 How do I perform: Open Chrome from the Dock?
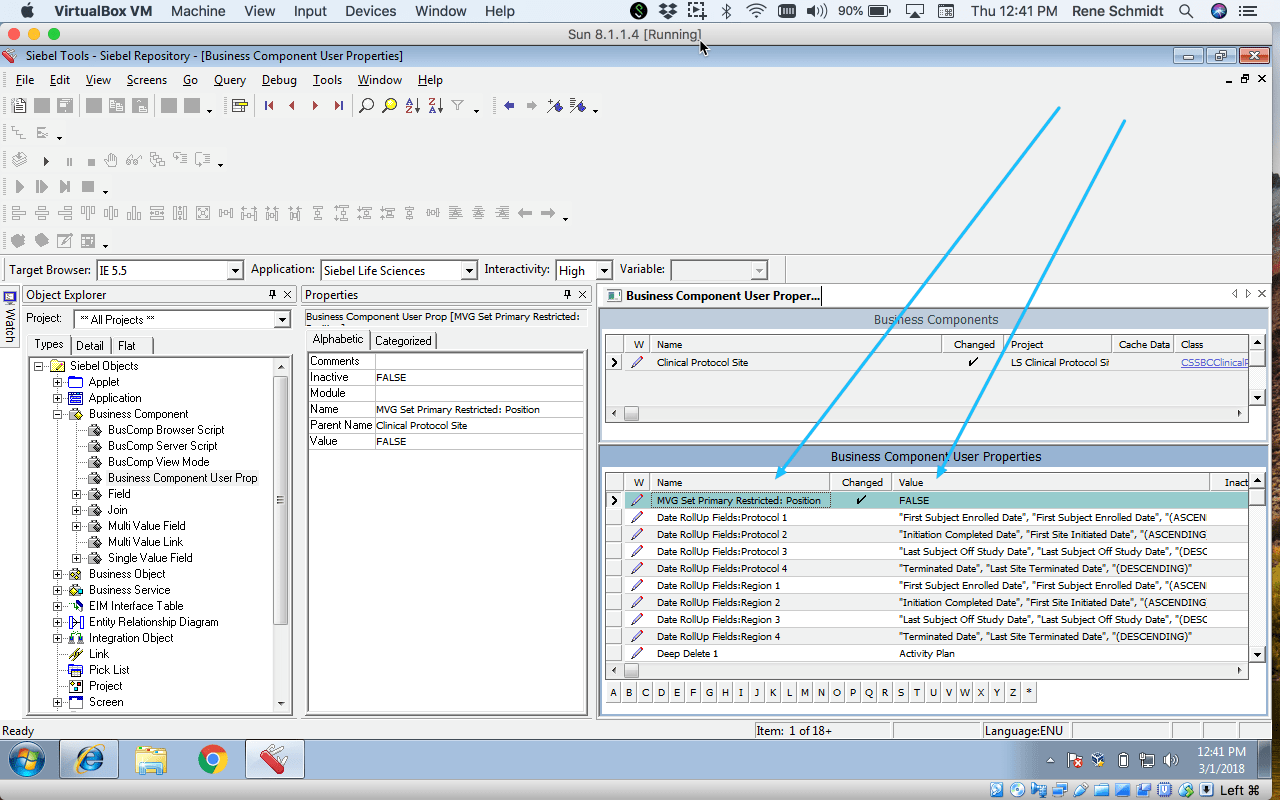(x=213, y=760)
